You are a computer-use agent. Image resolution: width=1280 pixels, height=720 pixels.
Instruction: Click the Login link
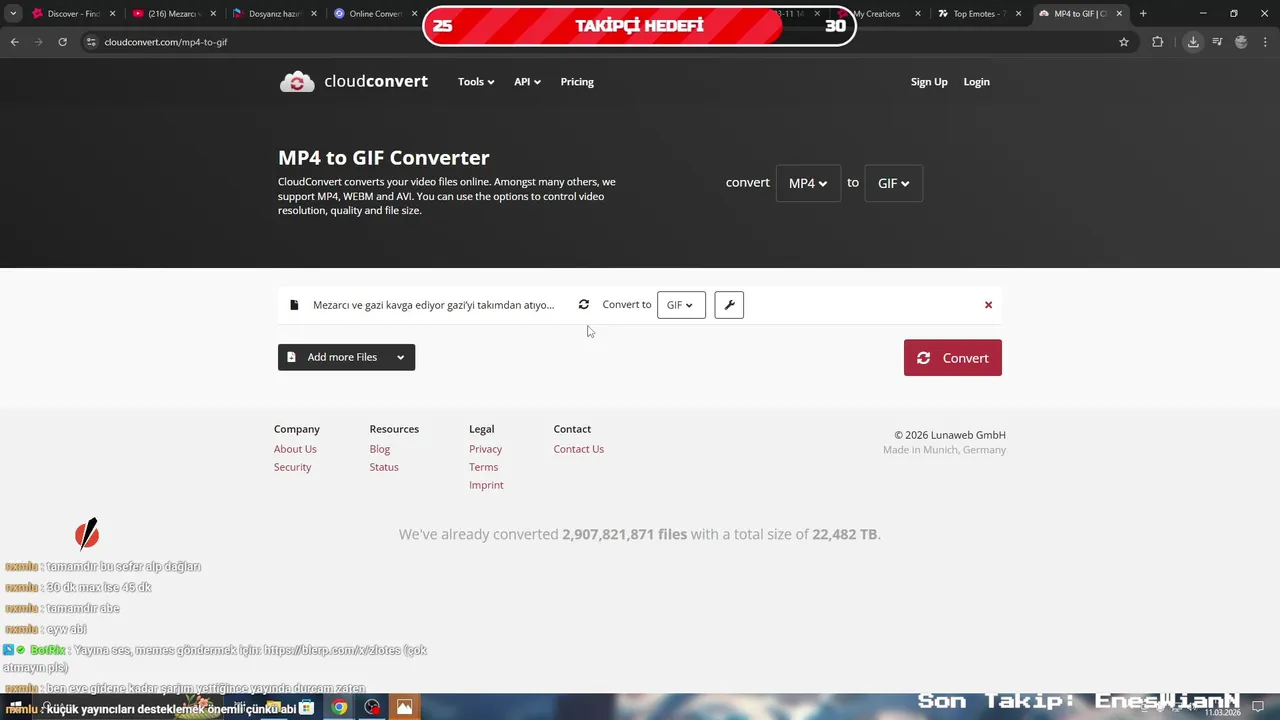point(977,82)
